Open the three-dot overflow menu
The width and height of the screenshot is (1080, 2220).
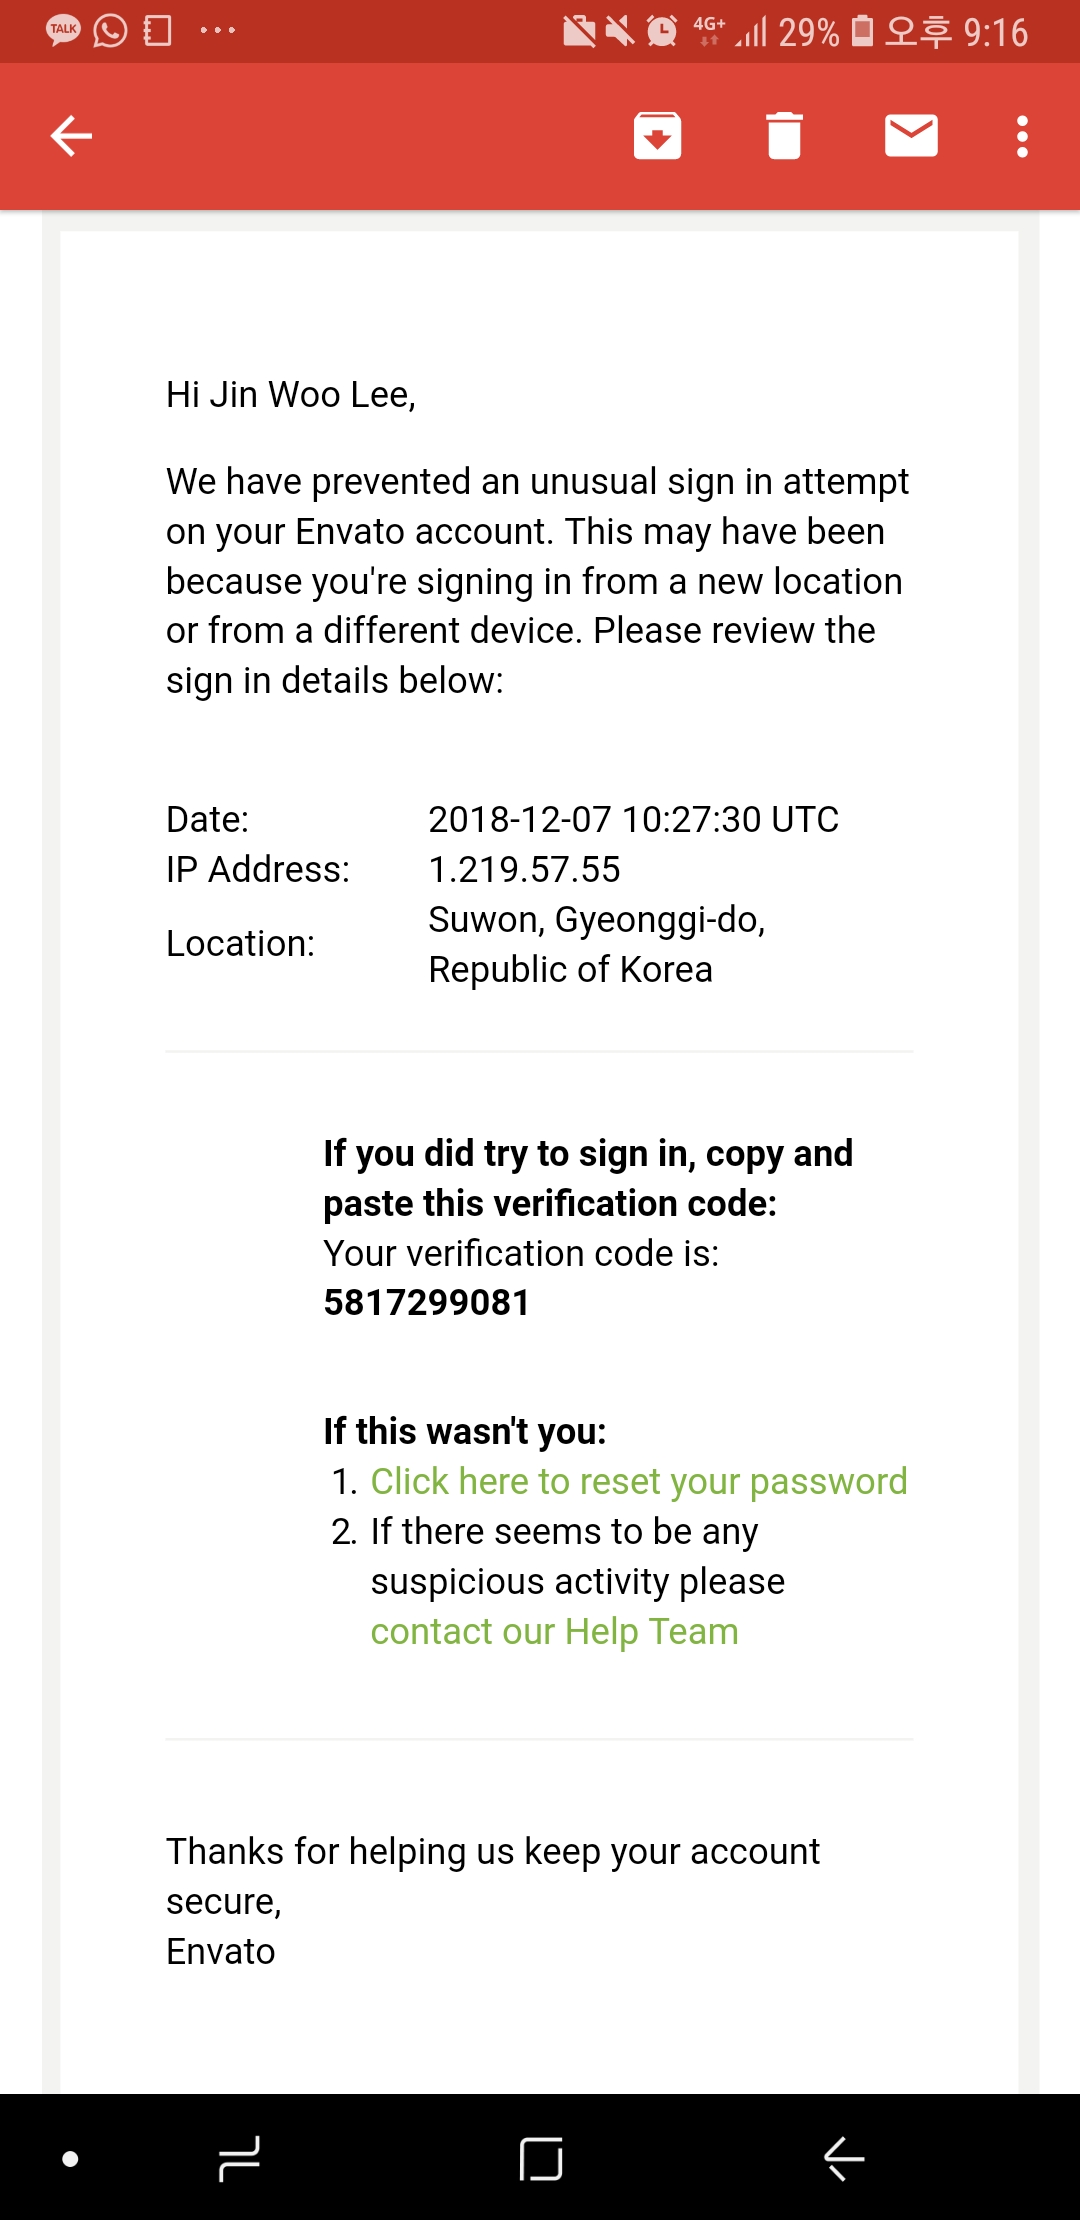[1022, 136]
